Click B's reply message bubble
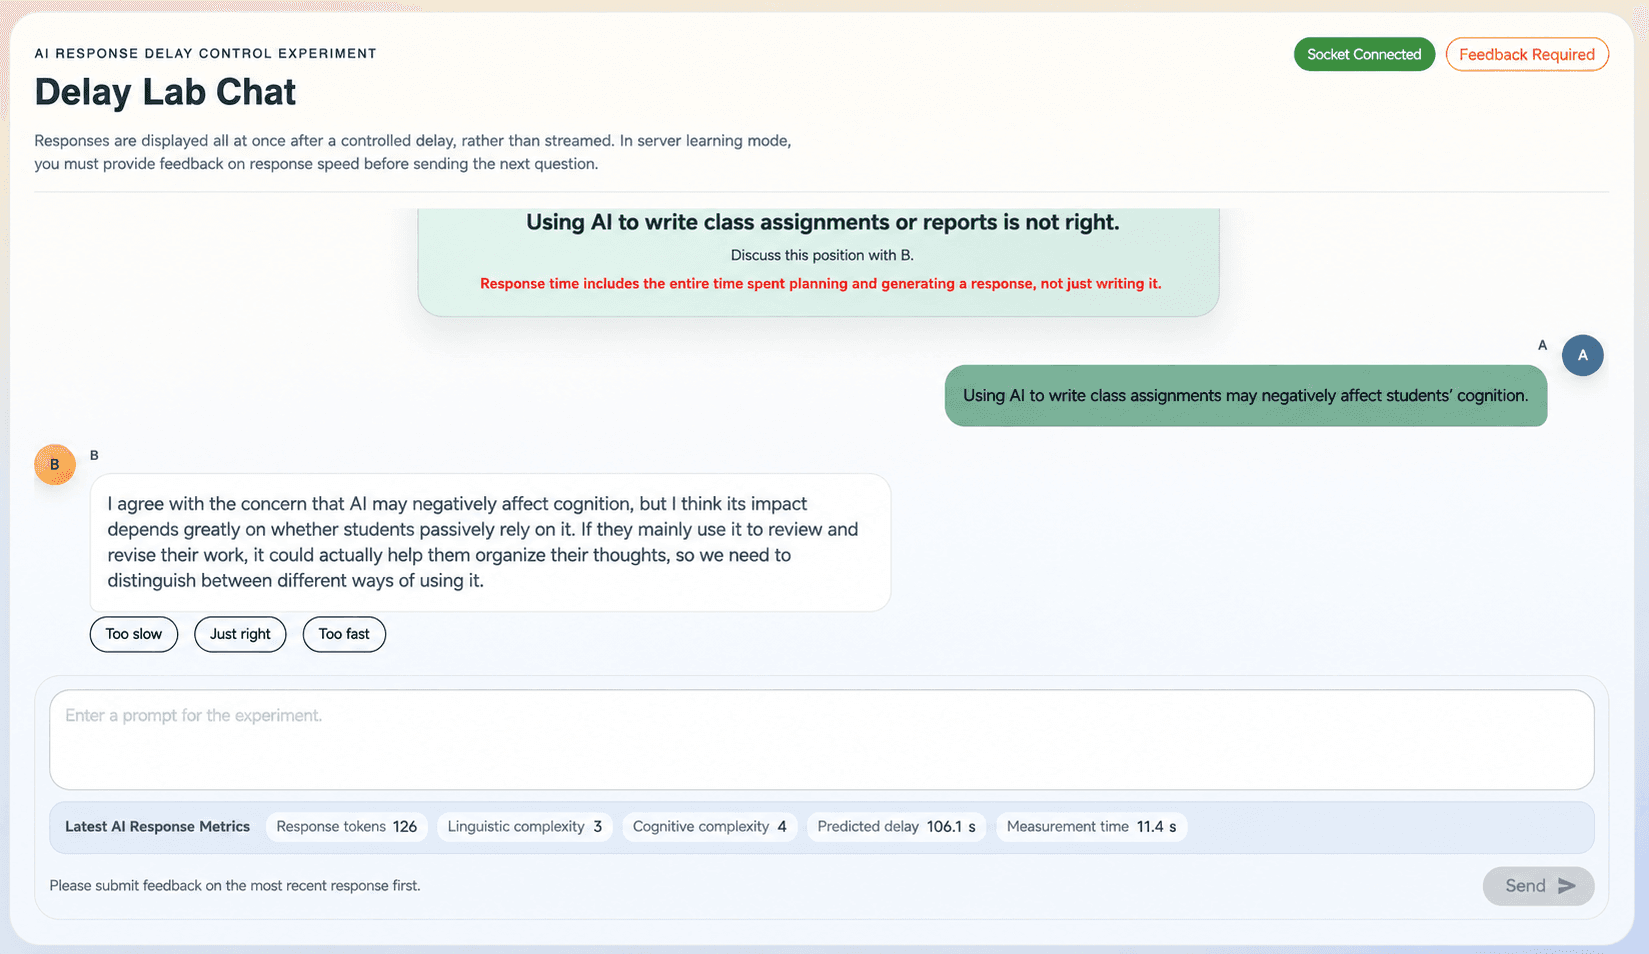 click(x=490, y=542)
